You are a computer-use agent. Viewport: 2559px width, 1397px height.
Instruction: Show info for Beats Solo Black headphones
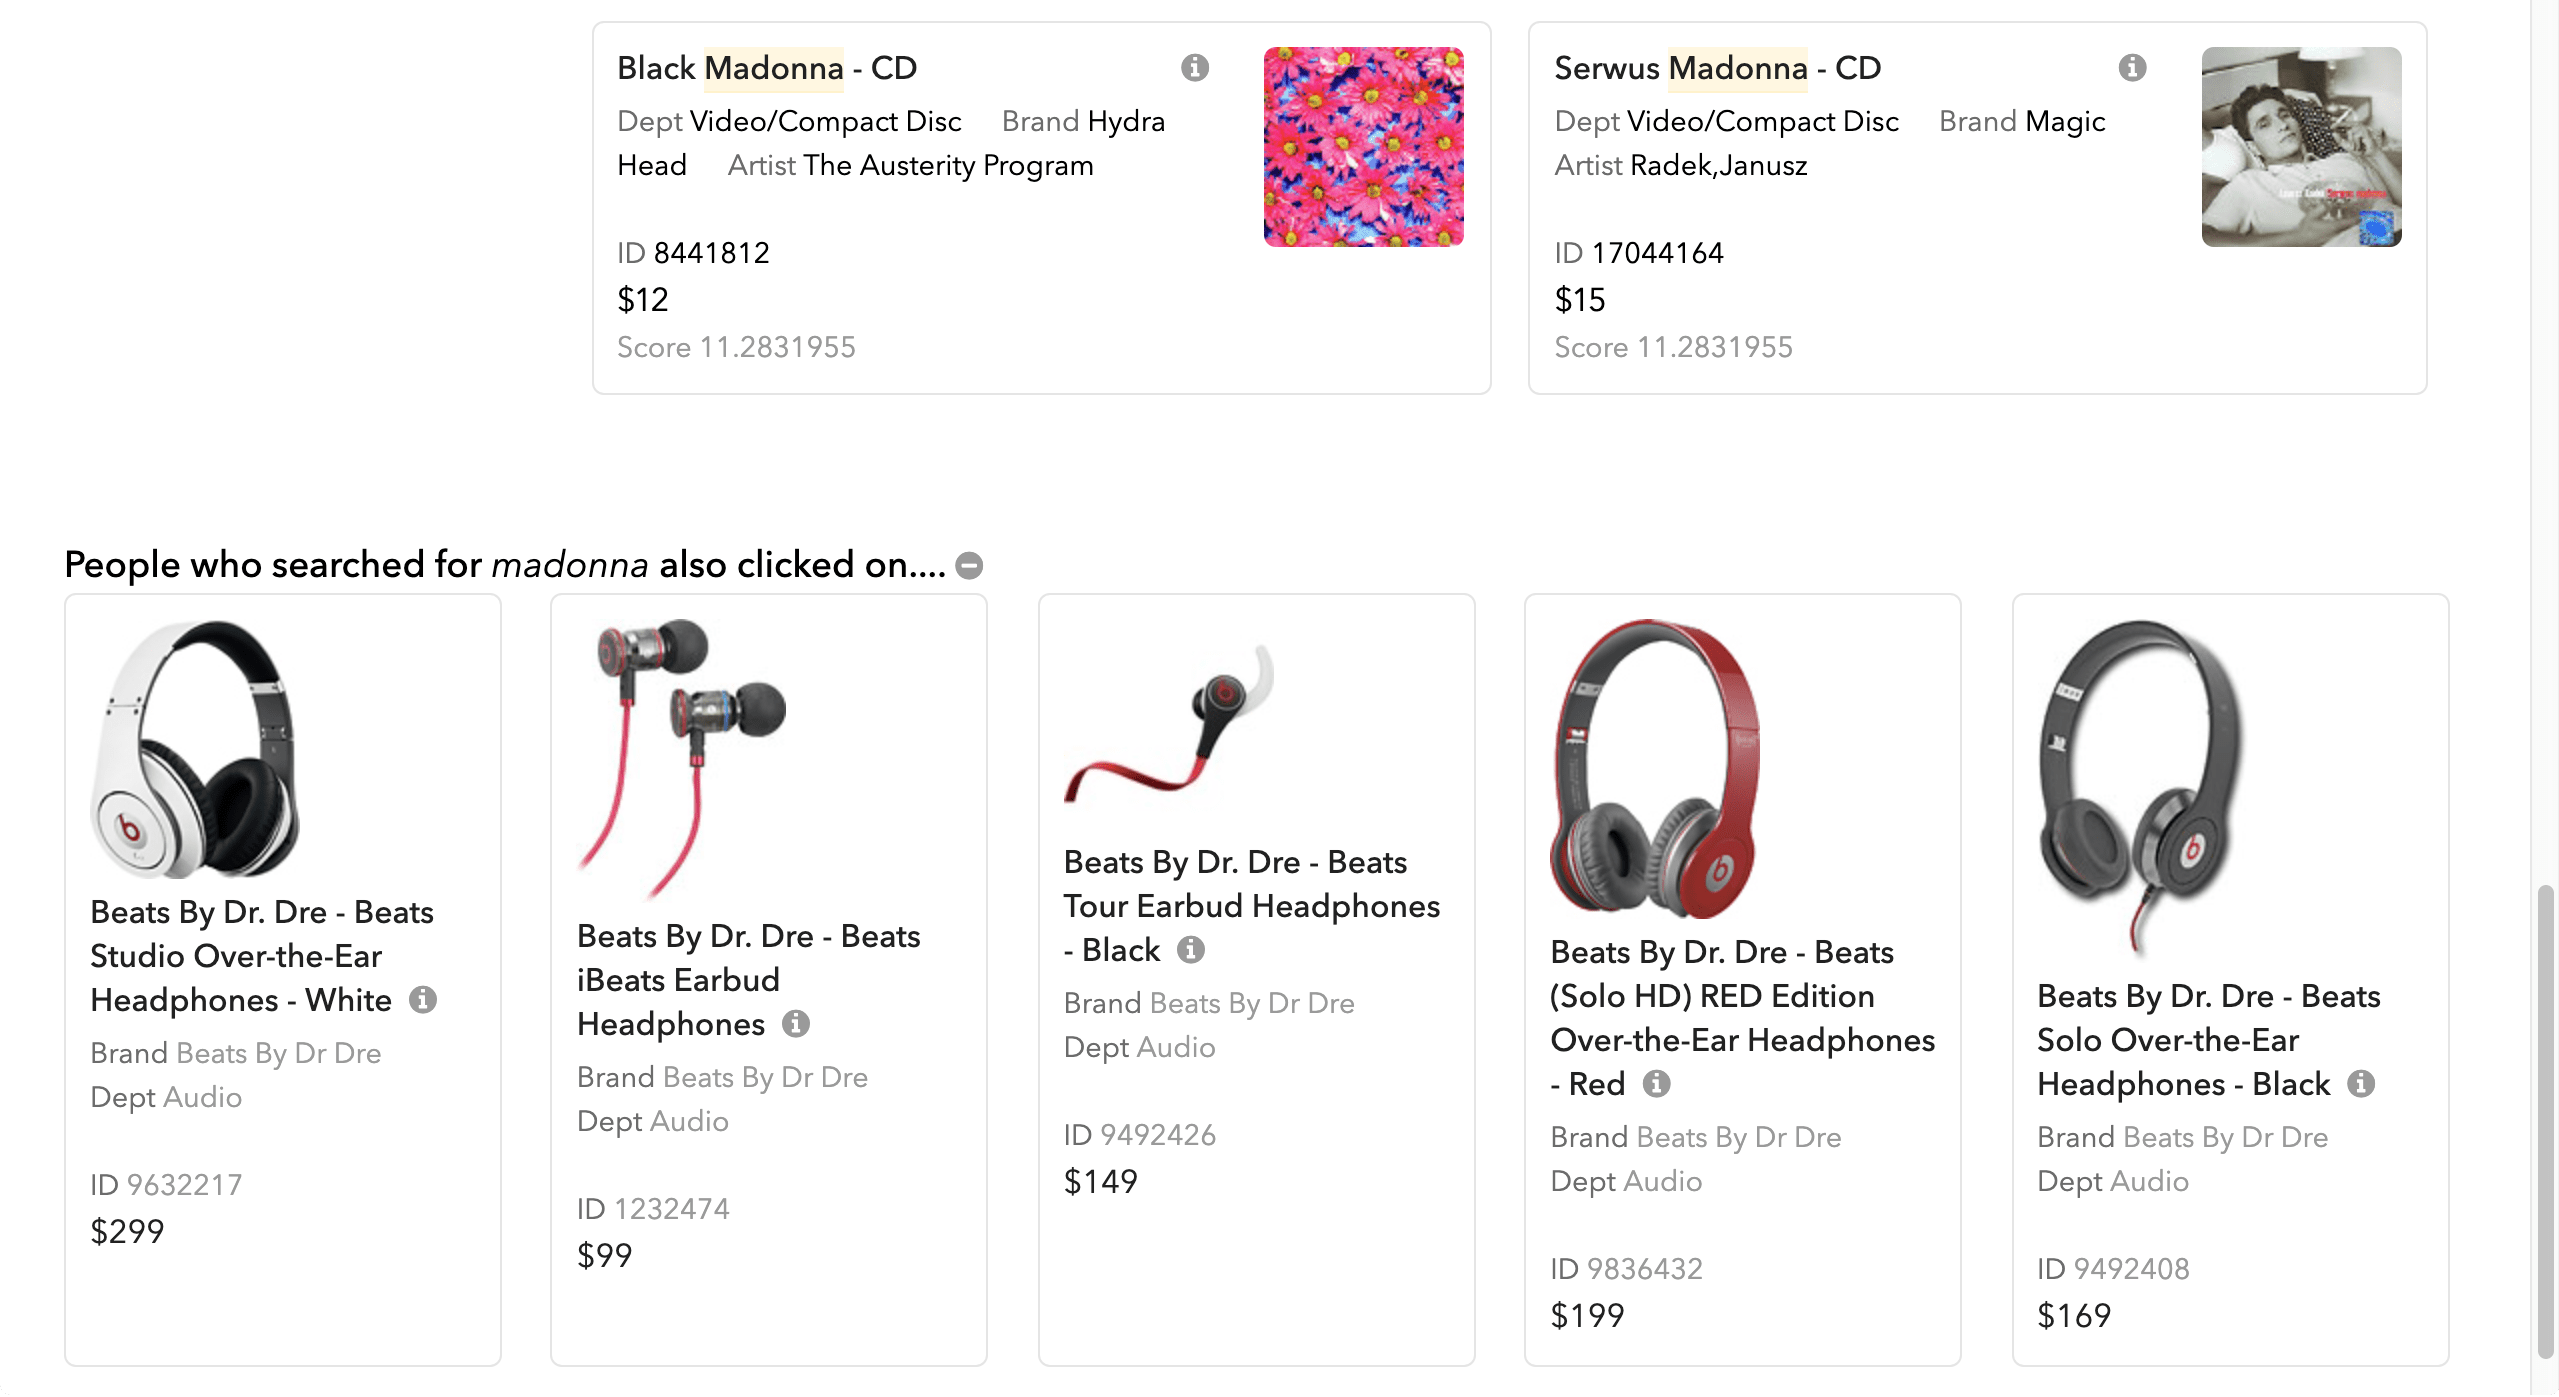coord(2361,1083)
